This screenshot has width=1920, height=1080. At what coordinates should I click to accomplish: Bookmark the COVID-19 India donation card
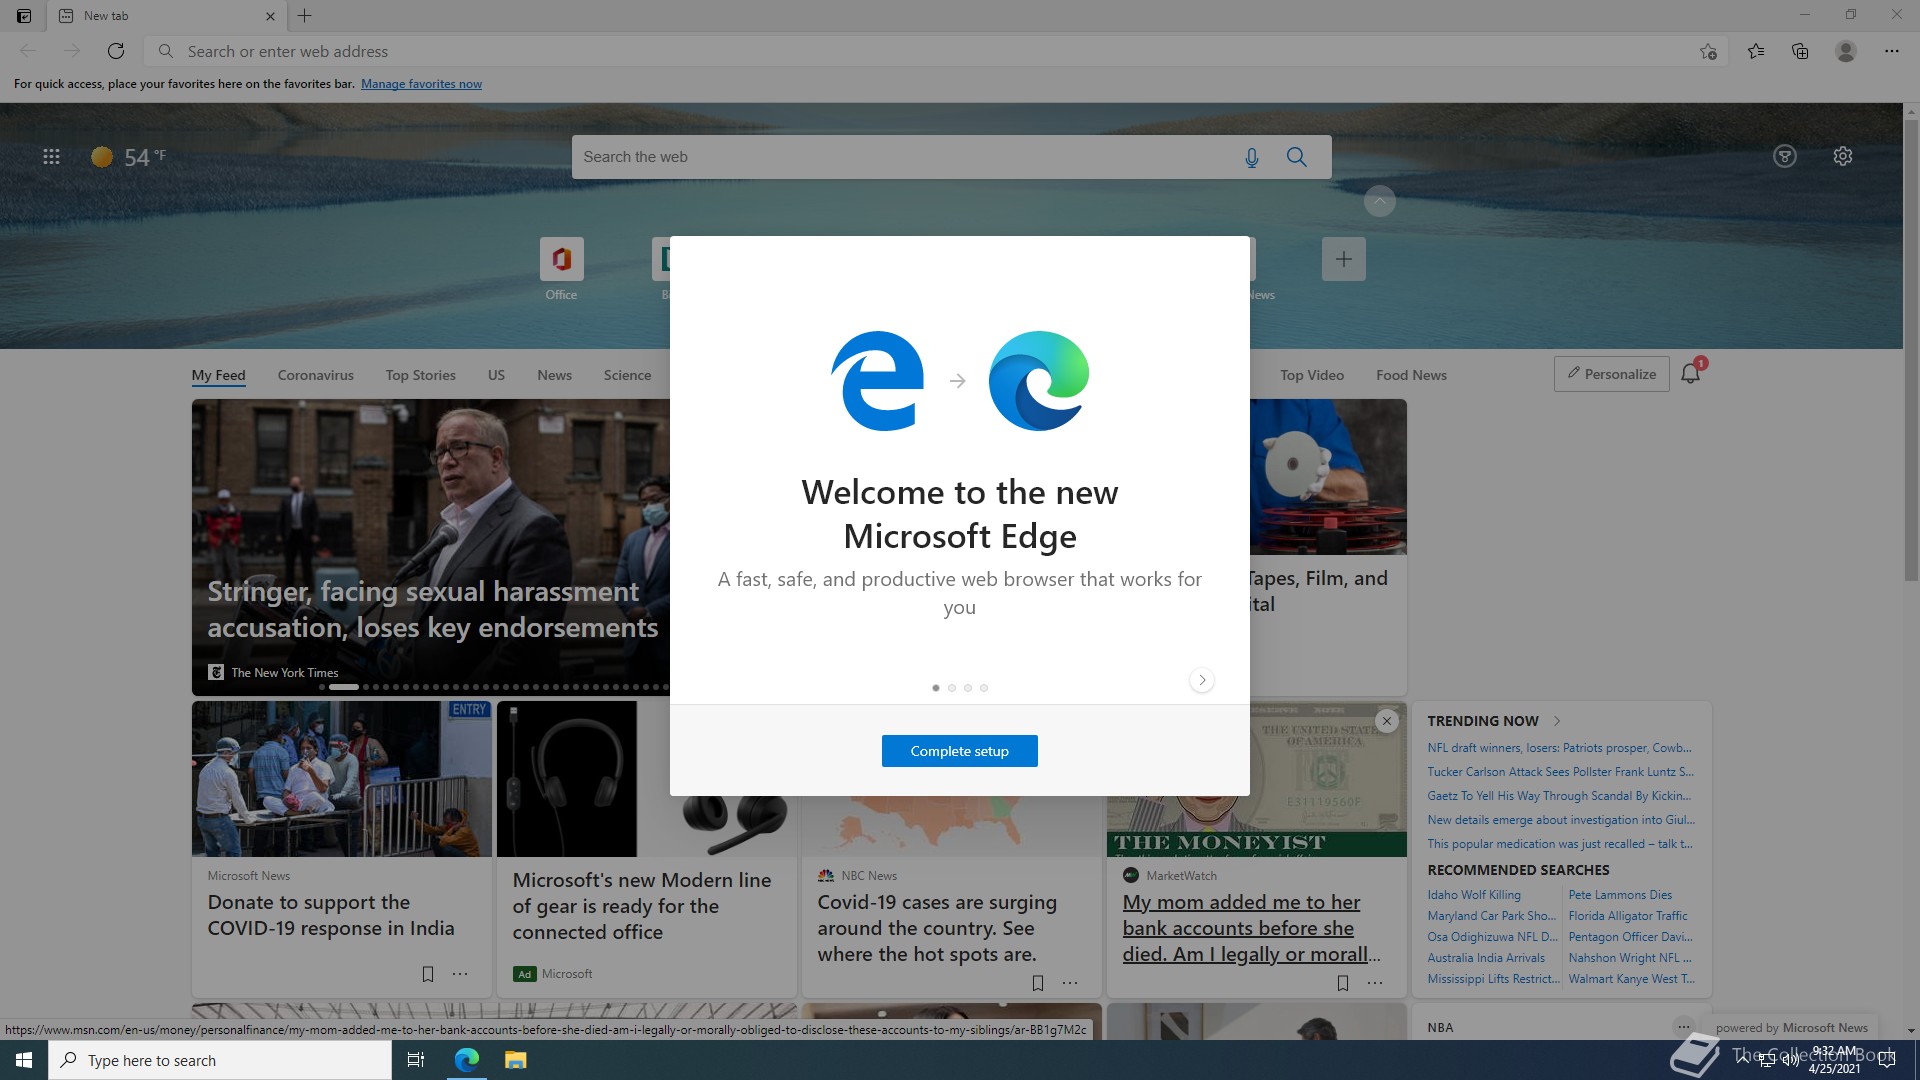pos(428,974)
